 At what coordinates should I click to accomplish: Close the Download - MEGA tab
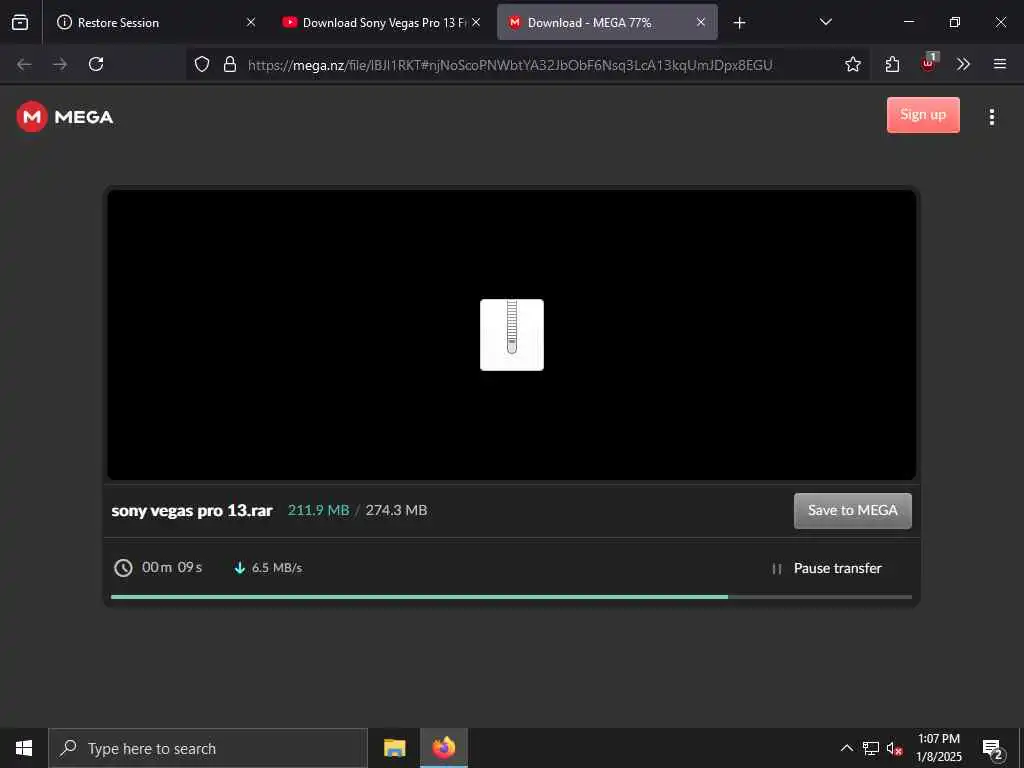701,22
